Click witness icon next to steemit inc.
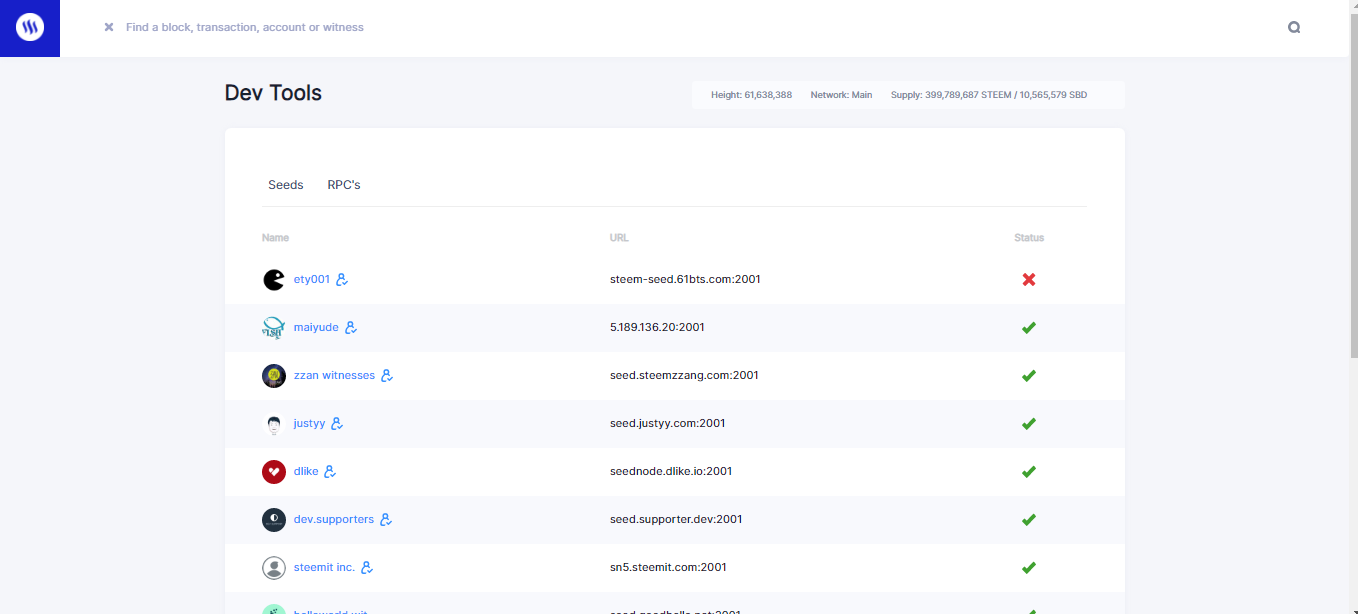This screenshot has width=1358, height=614. (x=367, y=568)
